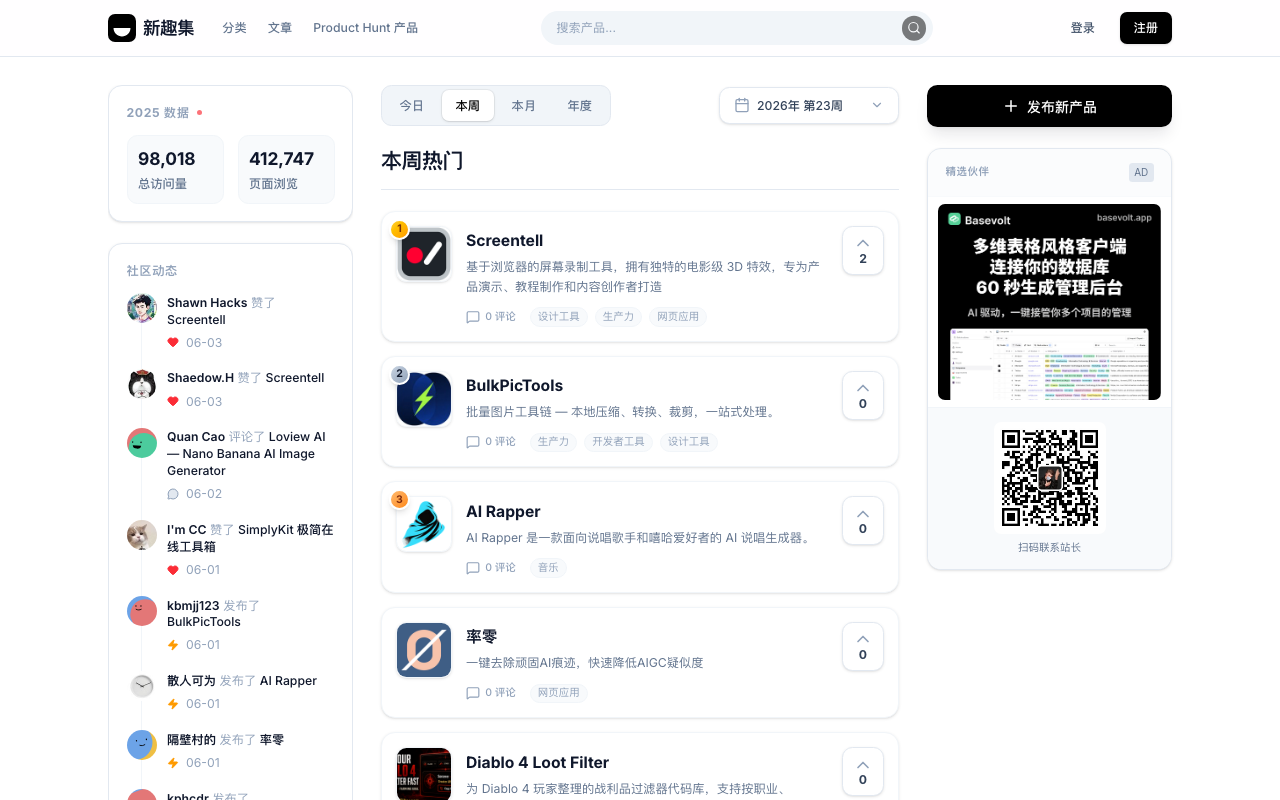1280x800 pixels.
Task: Click the Diablo 4 Loot Filter title
Action: pyautogui.click(x=538, y=762)
